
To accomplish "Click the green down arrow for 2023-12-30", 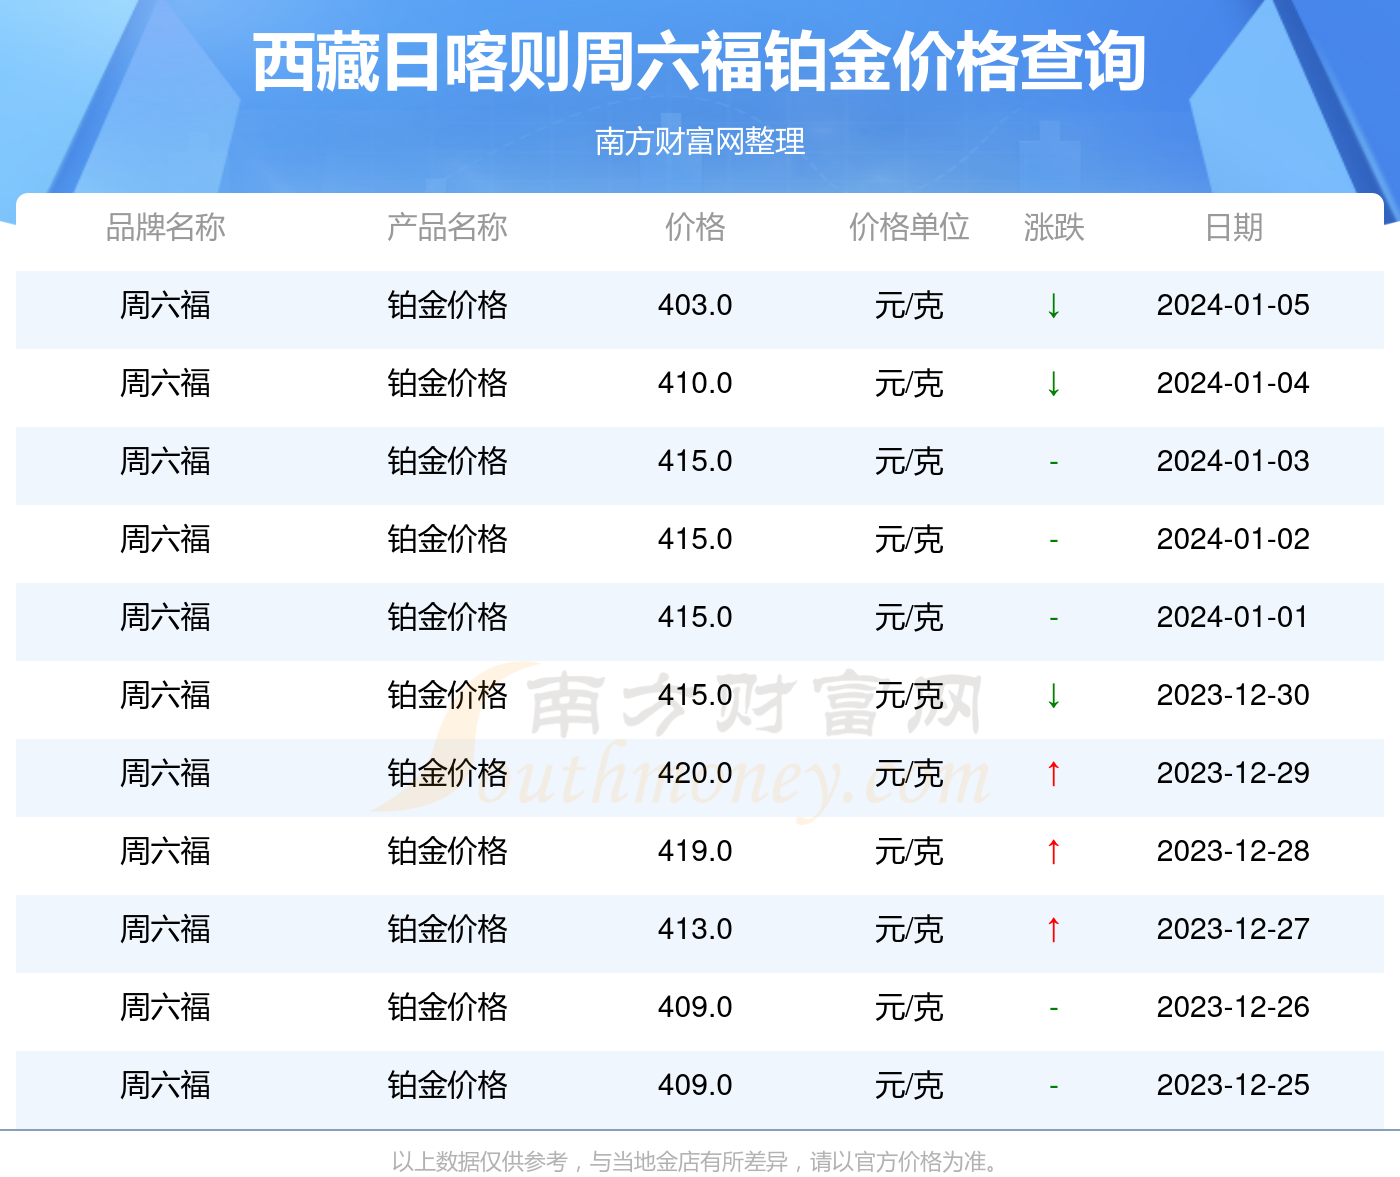I will [1053, 696].
